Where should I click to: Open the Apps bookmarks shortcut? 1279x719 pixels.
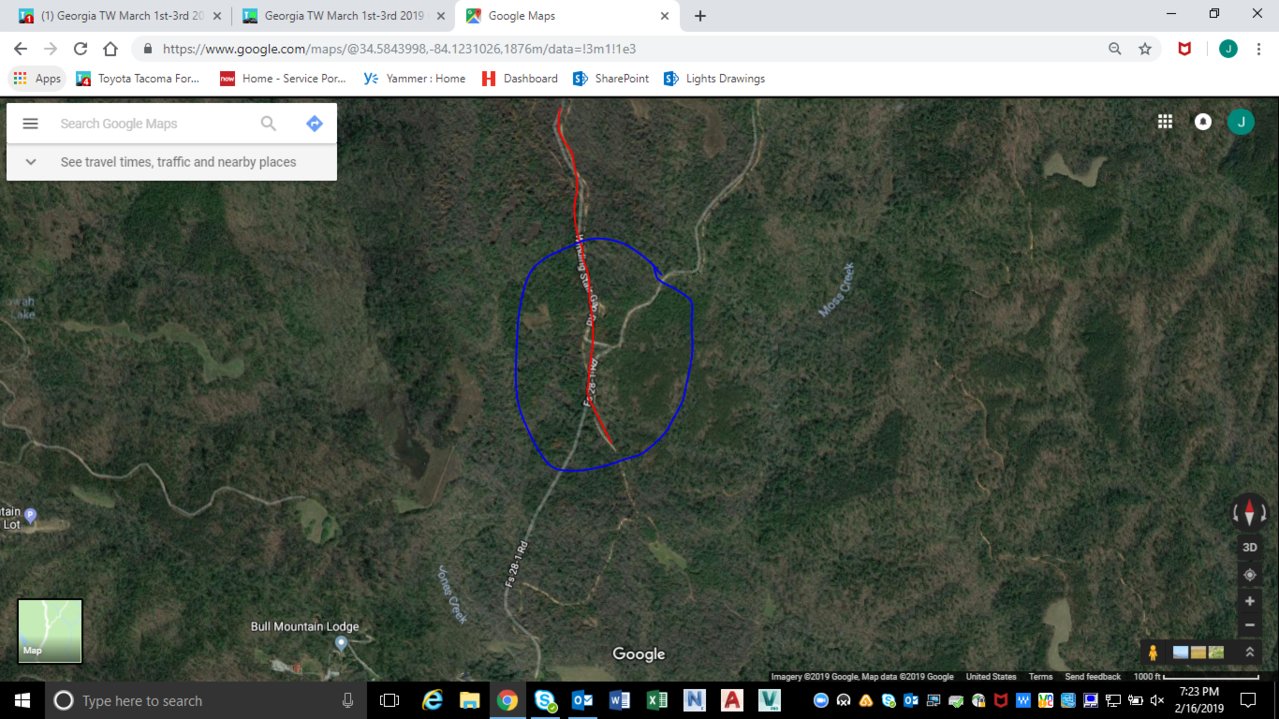(37, 78)
